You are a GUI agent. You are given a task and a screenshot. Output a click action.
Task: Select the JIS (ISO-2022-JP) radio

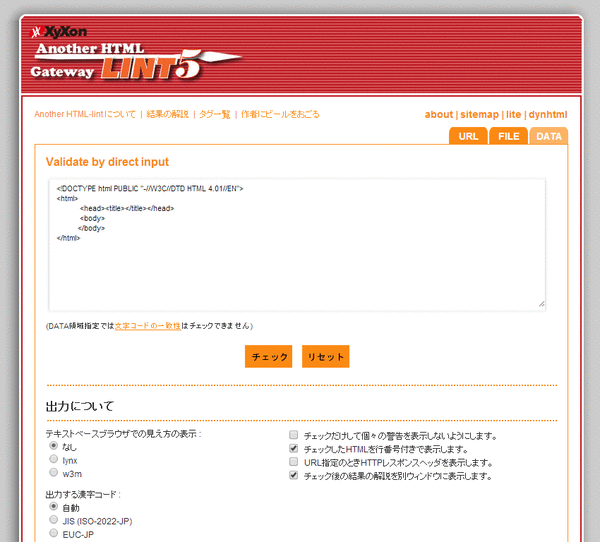[x=54, y=520]
